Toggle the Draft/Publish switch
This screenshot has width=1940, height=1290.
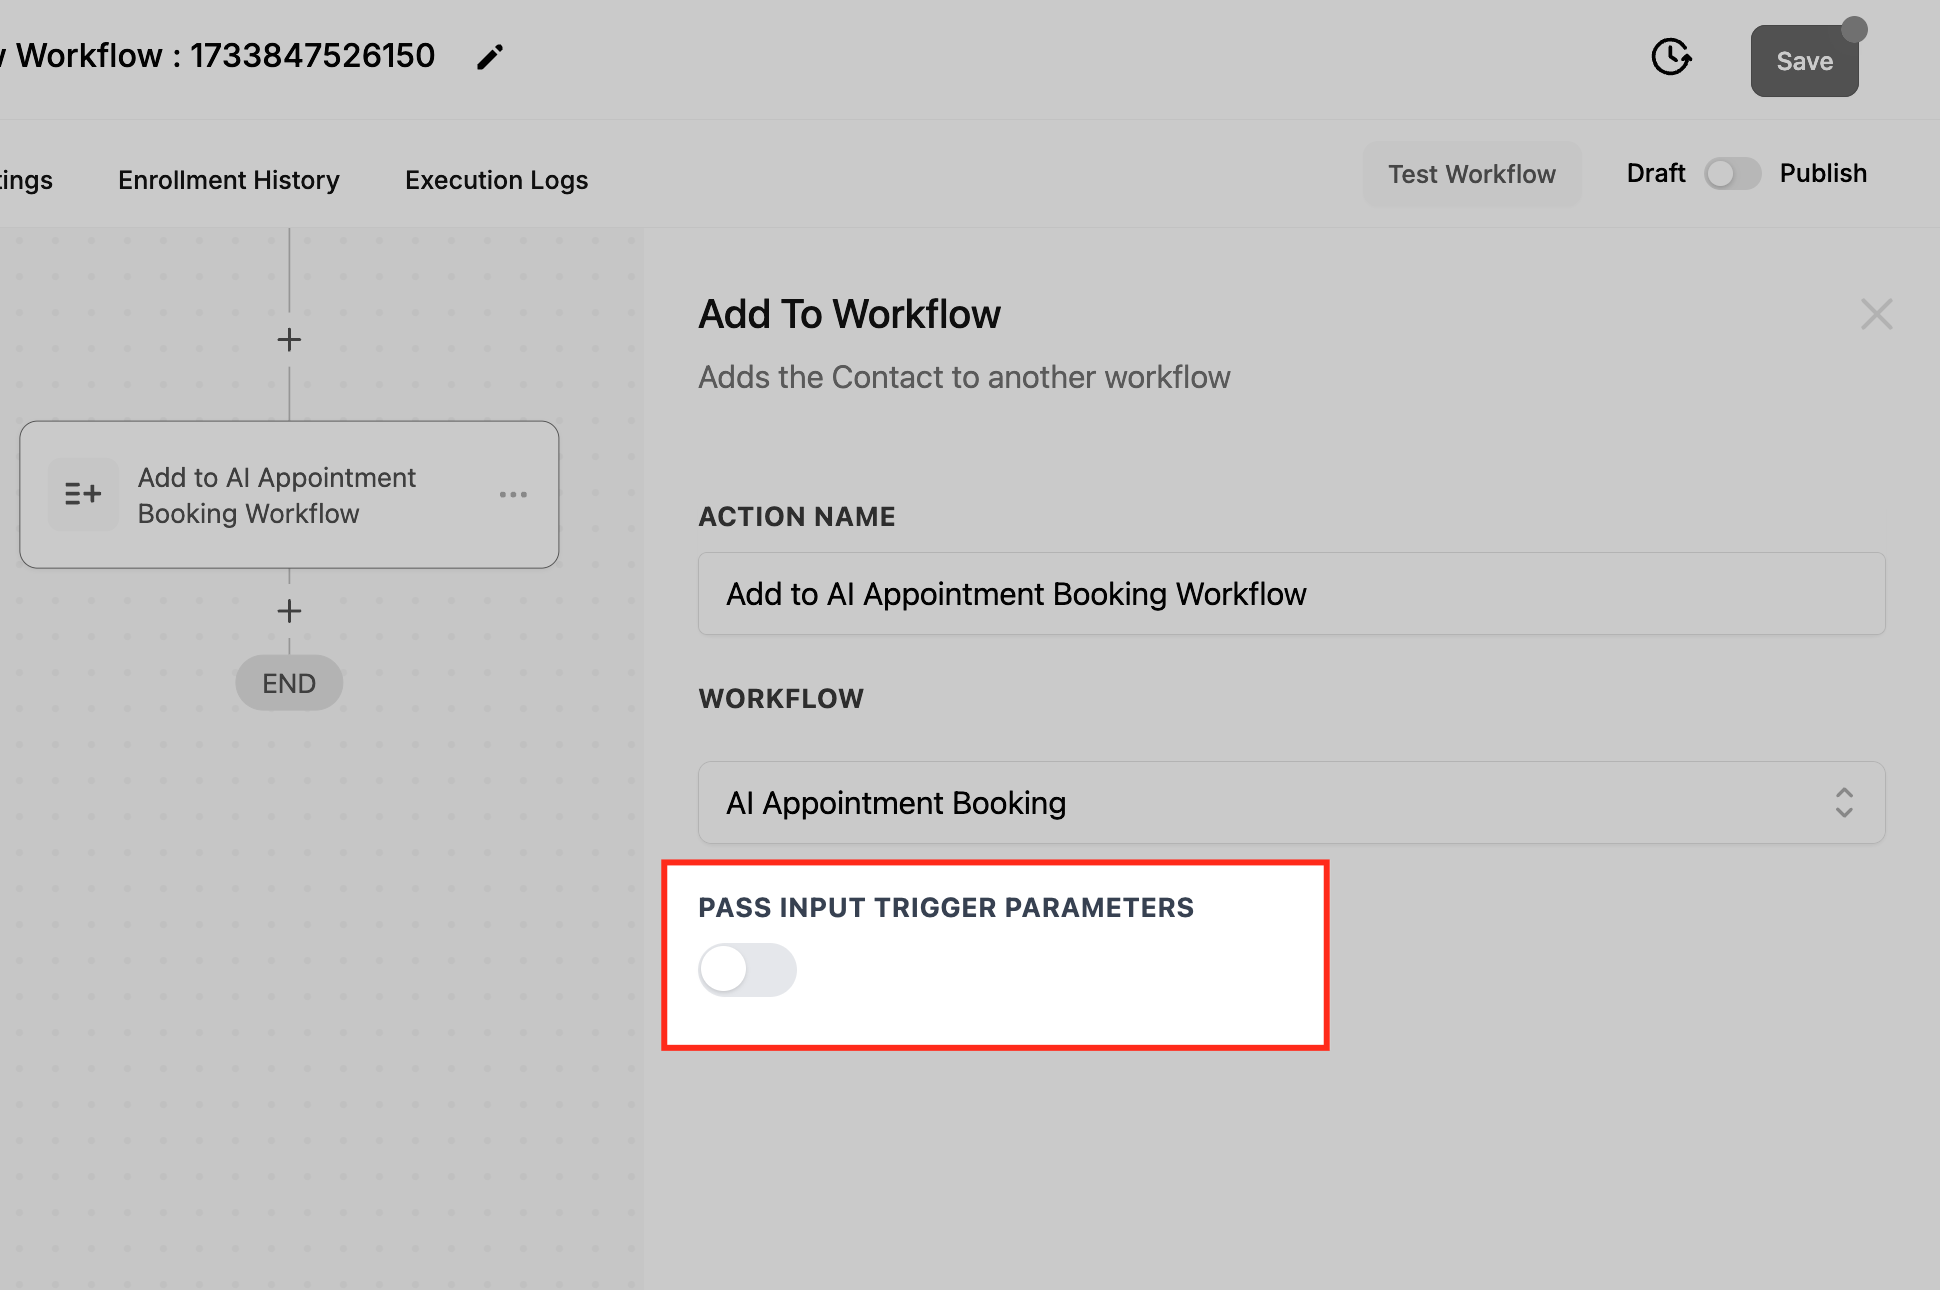pos(1732,174)
